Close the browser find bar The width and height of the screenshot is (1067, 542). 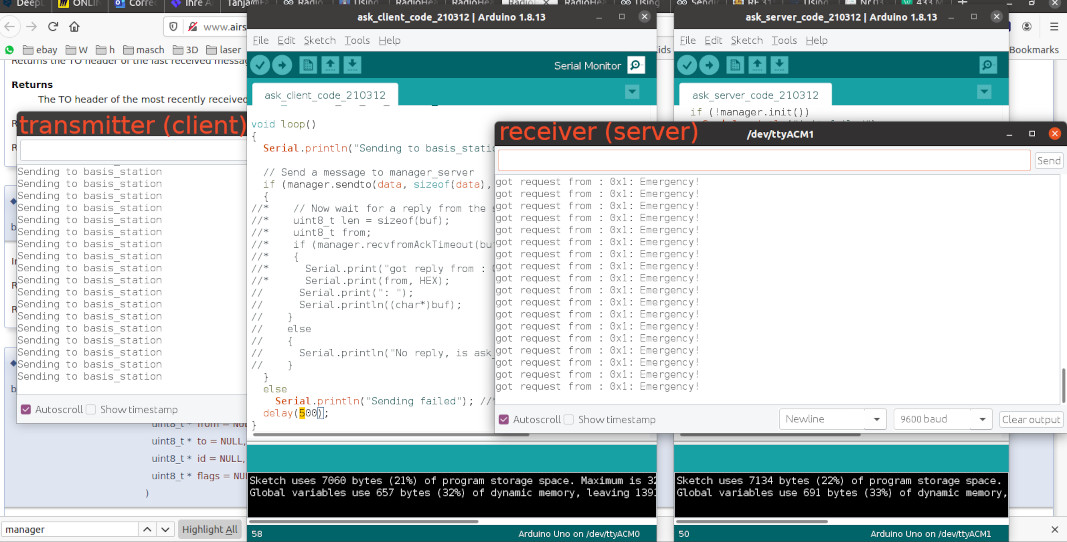(x=1055, y=529)
